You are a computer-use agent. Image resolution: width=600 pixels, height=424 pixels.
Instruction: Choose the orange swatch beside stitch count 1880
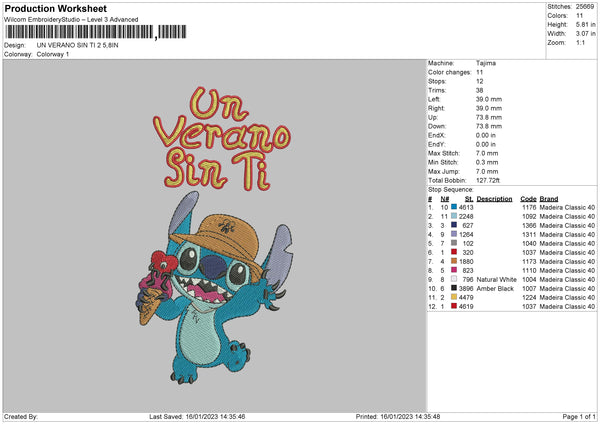click(x=454, y=261)
